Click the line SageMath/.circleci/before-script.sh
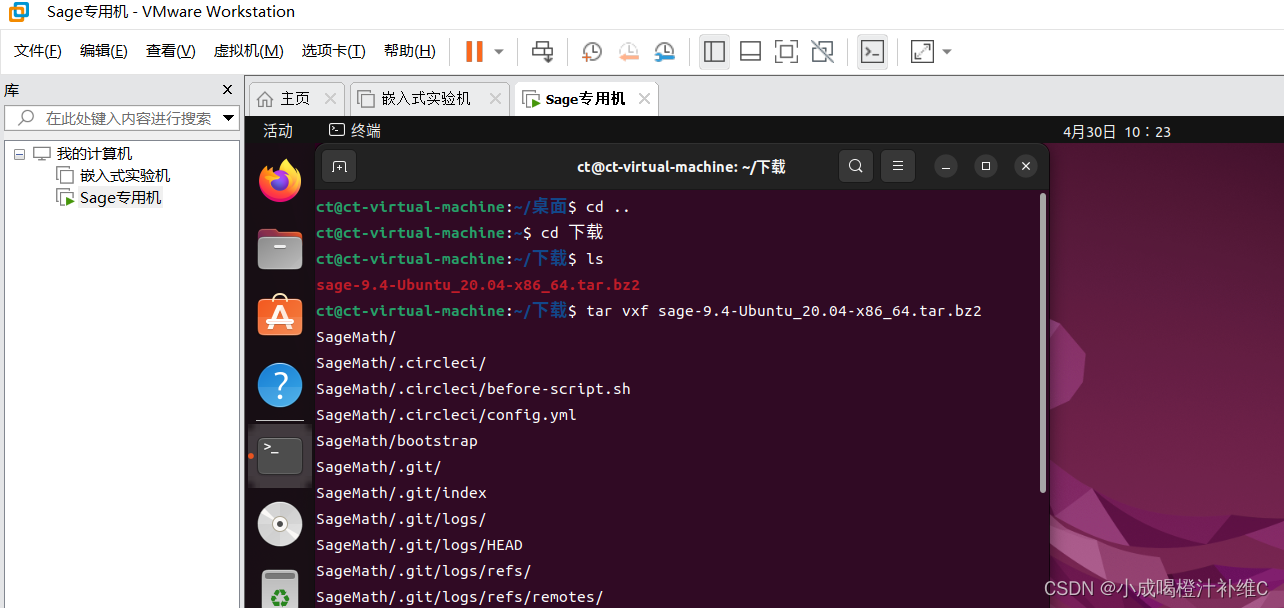1284x608 pixels. coord(473,389)
